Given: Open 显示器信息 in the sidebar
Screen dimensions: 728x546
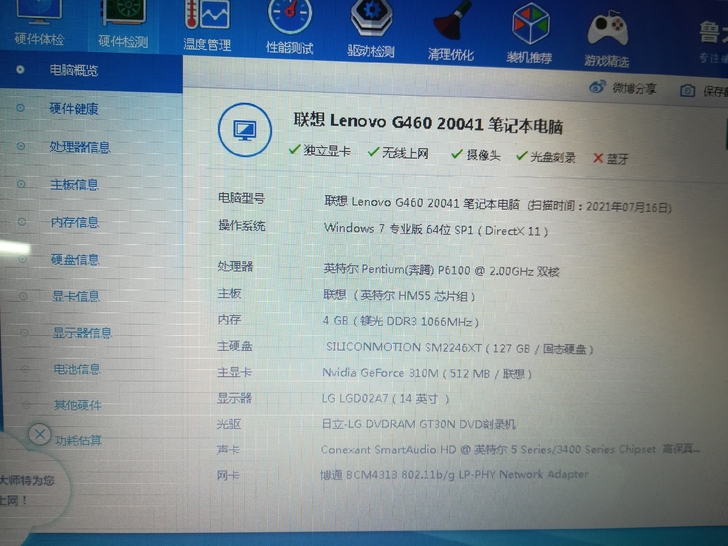Looking at the screenshot, I should tap(82, 333).
